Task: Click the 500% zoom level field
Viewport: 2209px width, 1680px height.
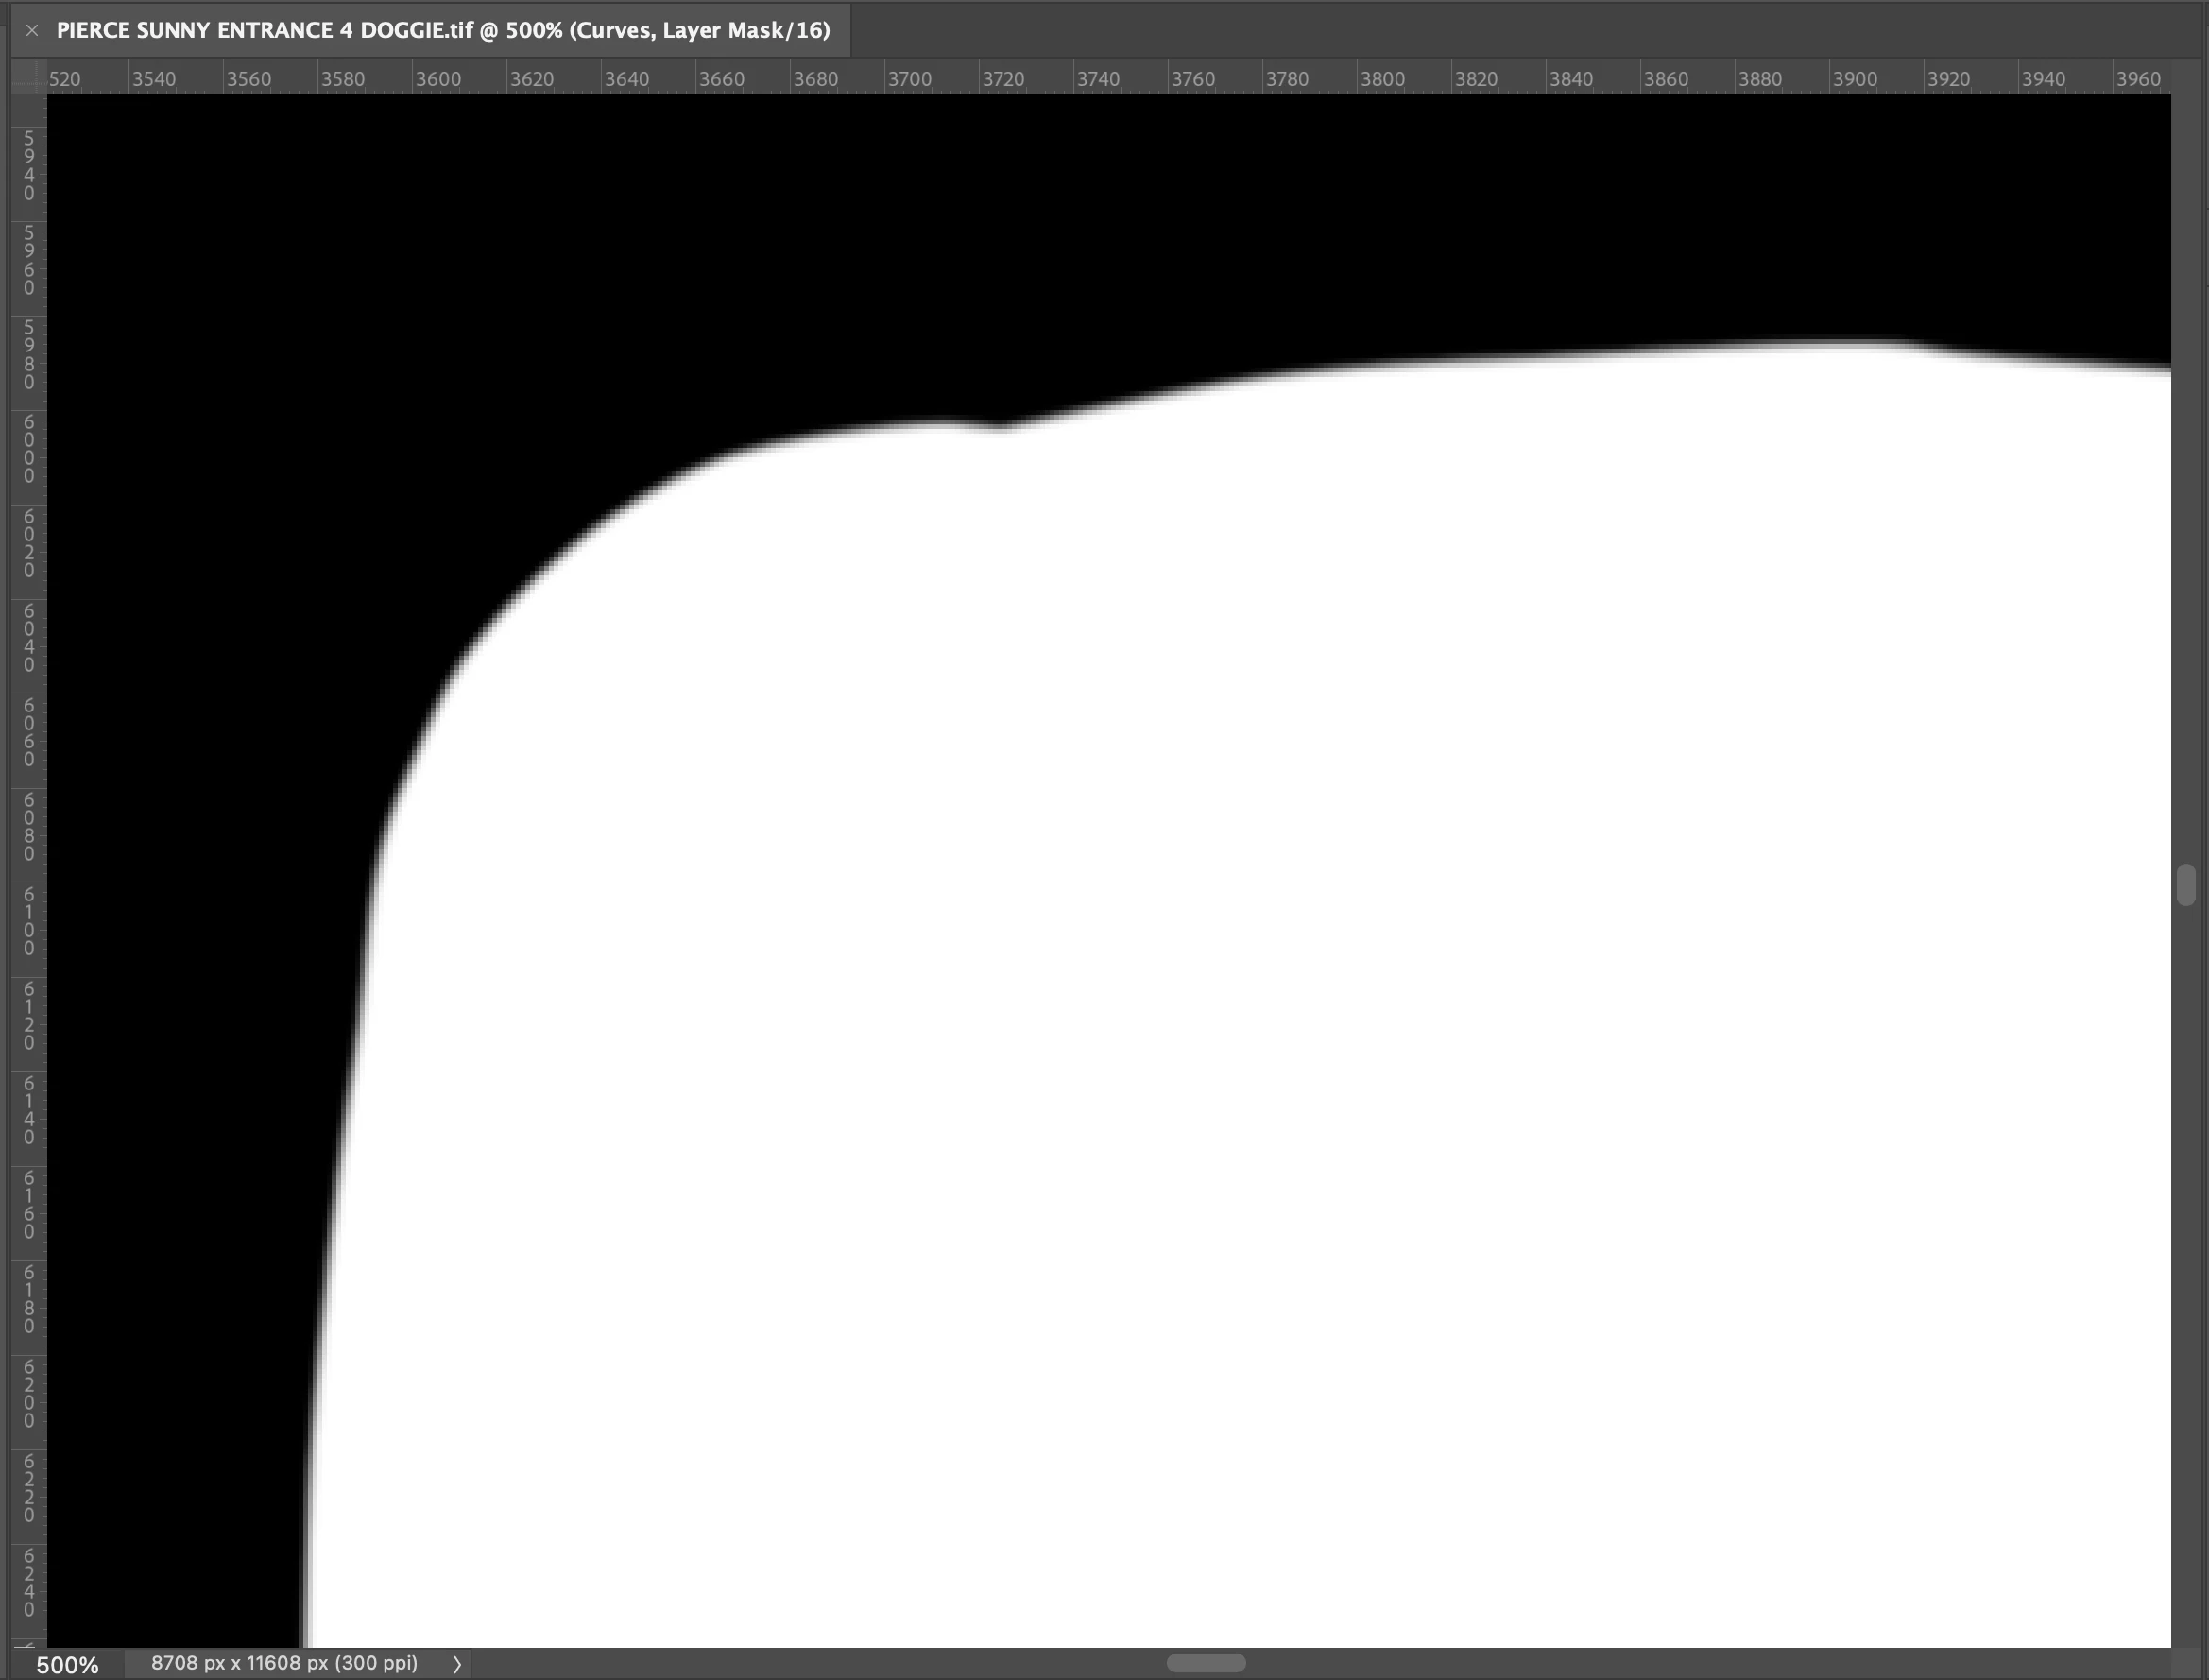Action: coord(67,1665)
